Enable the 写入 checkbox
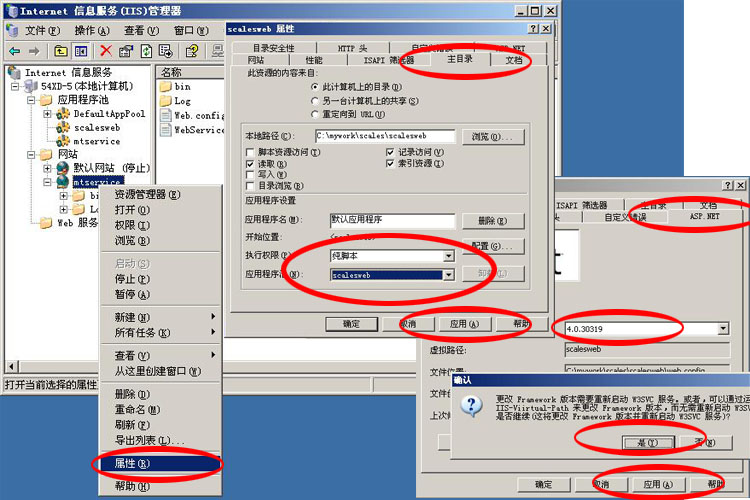 click(250, 175)
